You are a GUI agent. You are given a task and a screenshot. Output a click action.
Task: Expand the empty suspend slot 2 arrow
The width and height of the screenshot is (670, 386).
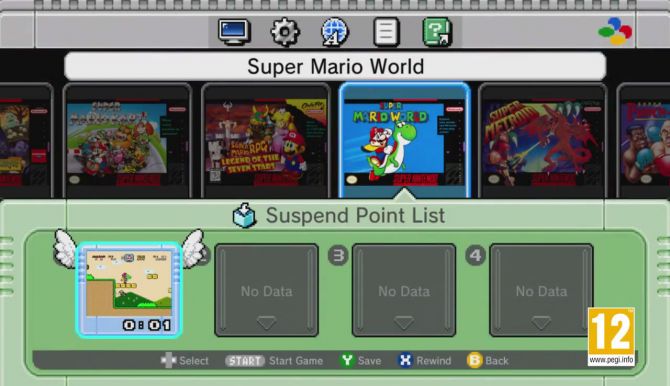(266, 323)
